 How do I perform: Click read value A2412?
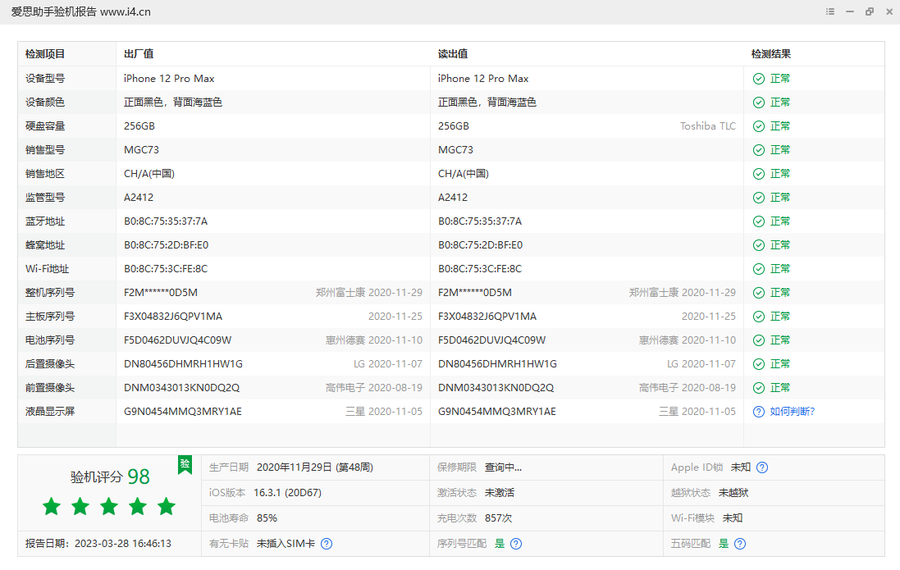tap(452, 197)
